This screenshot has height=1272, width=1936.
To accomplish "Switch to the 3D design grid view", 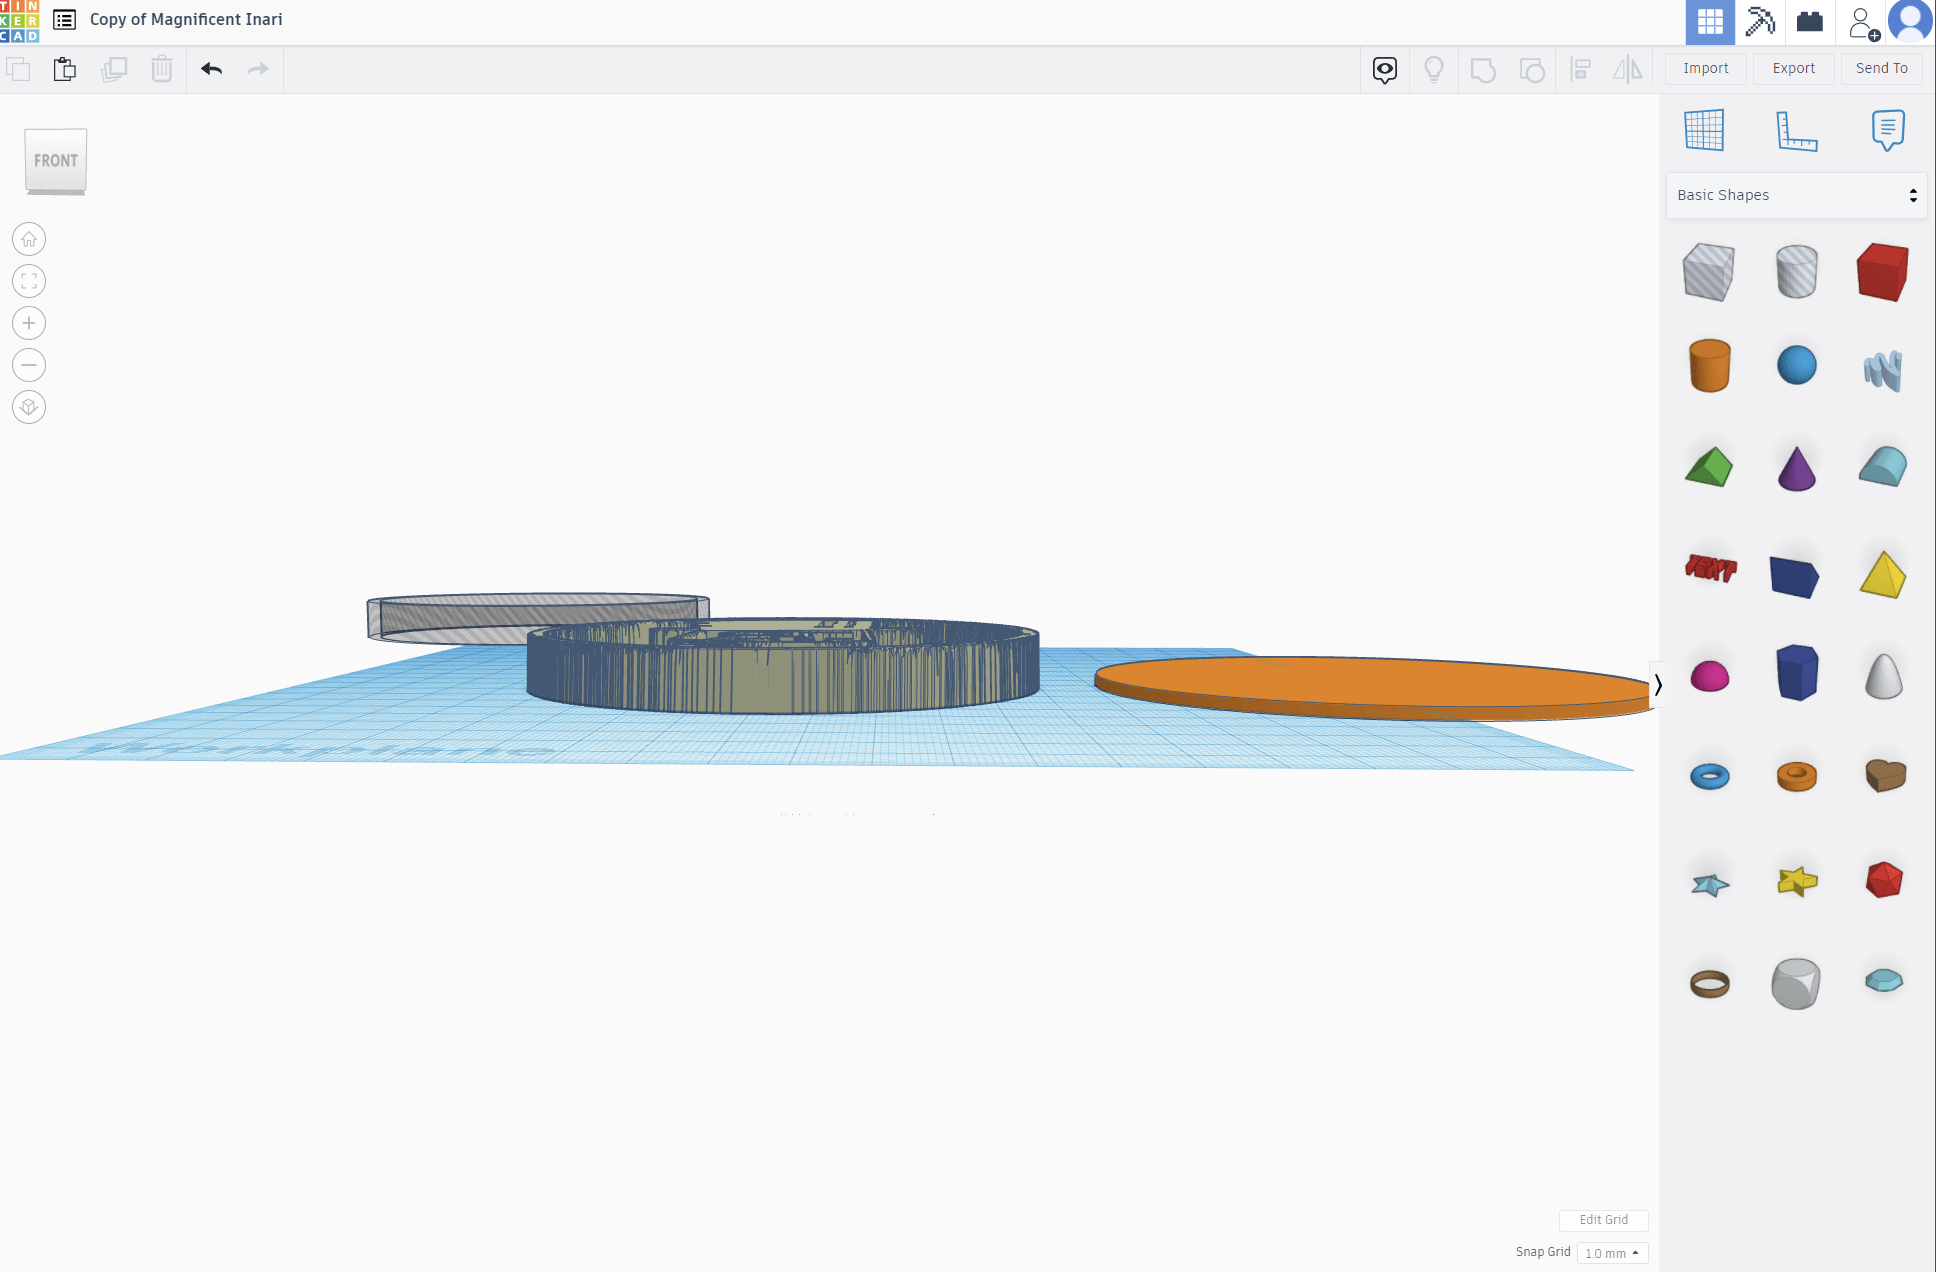I will click(x=1710, y=22).
